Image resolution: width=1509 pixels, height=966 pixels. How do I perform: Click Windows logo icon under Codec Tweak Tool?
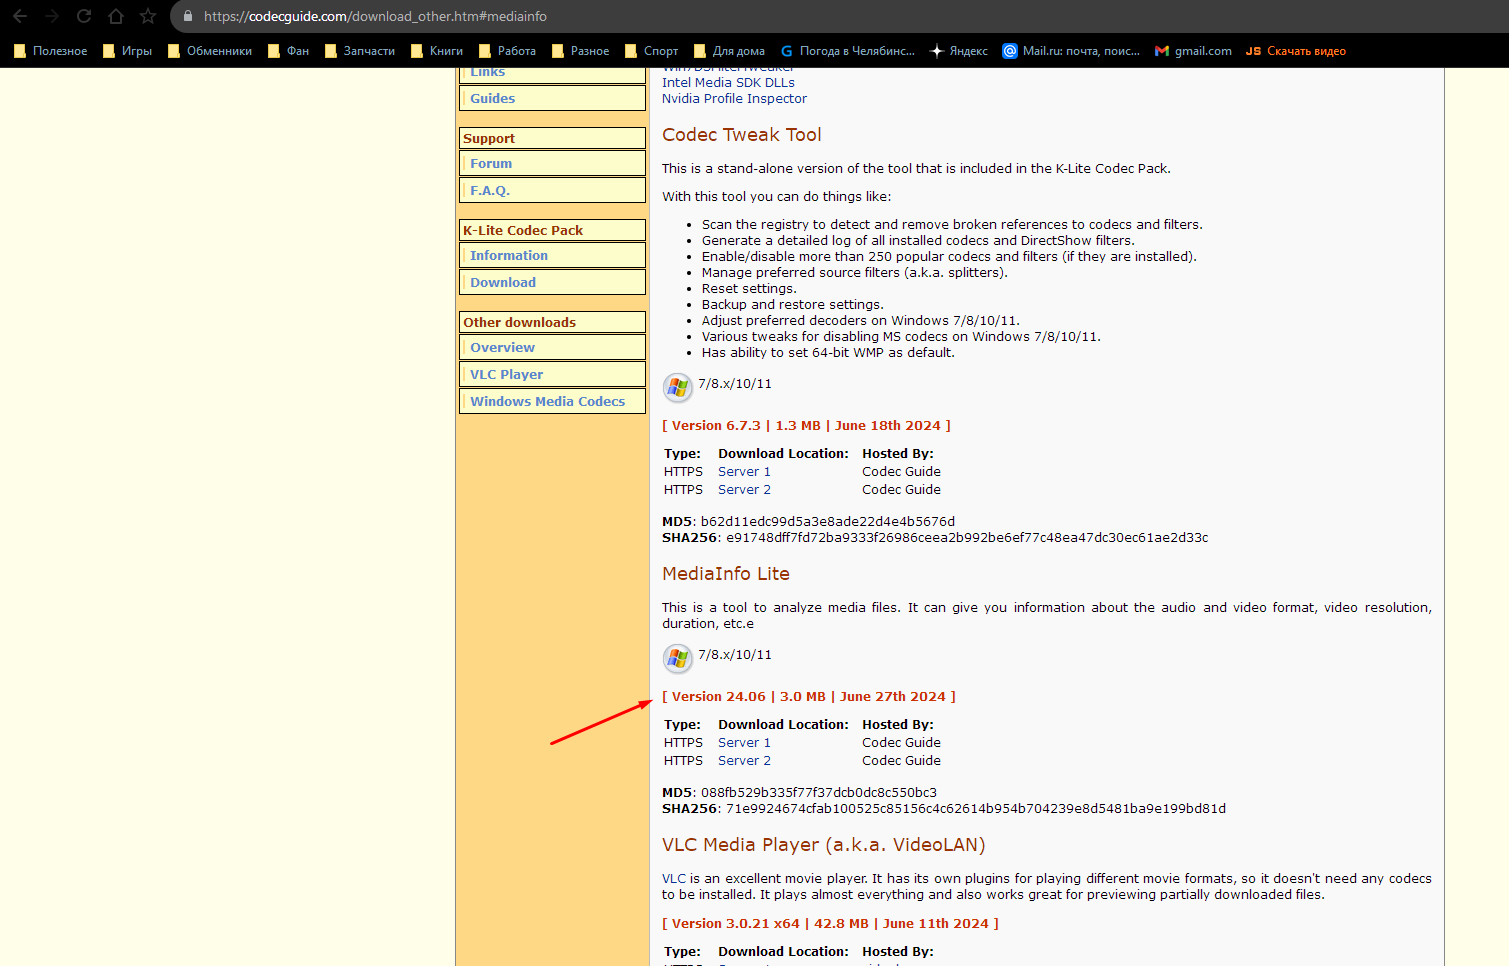(x=678, y=386)
